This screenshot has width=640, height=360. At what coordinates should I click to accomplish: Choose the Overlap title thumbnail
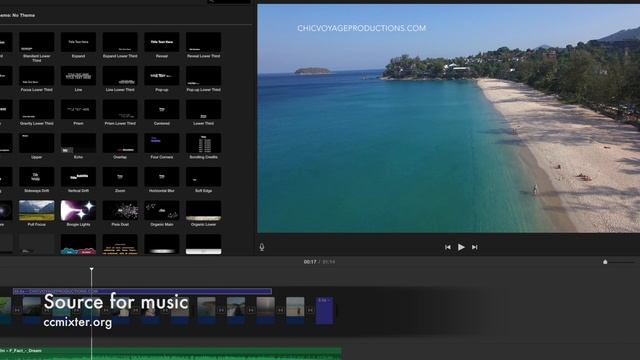point(120,143)
